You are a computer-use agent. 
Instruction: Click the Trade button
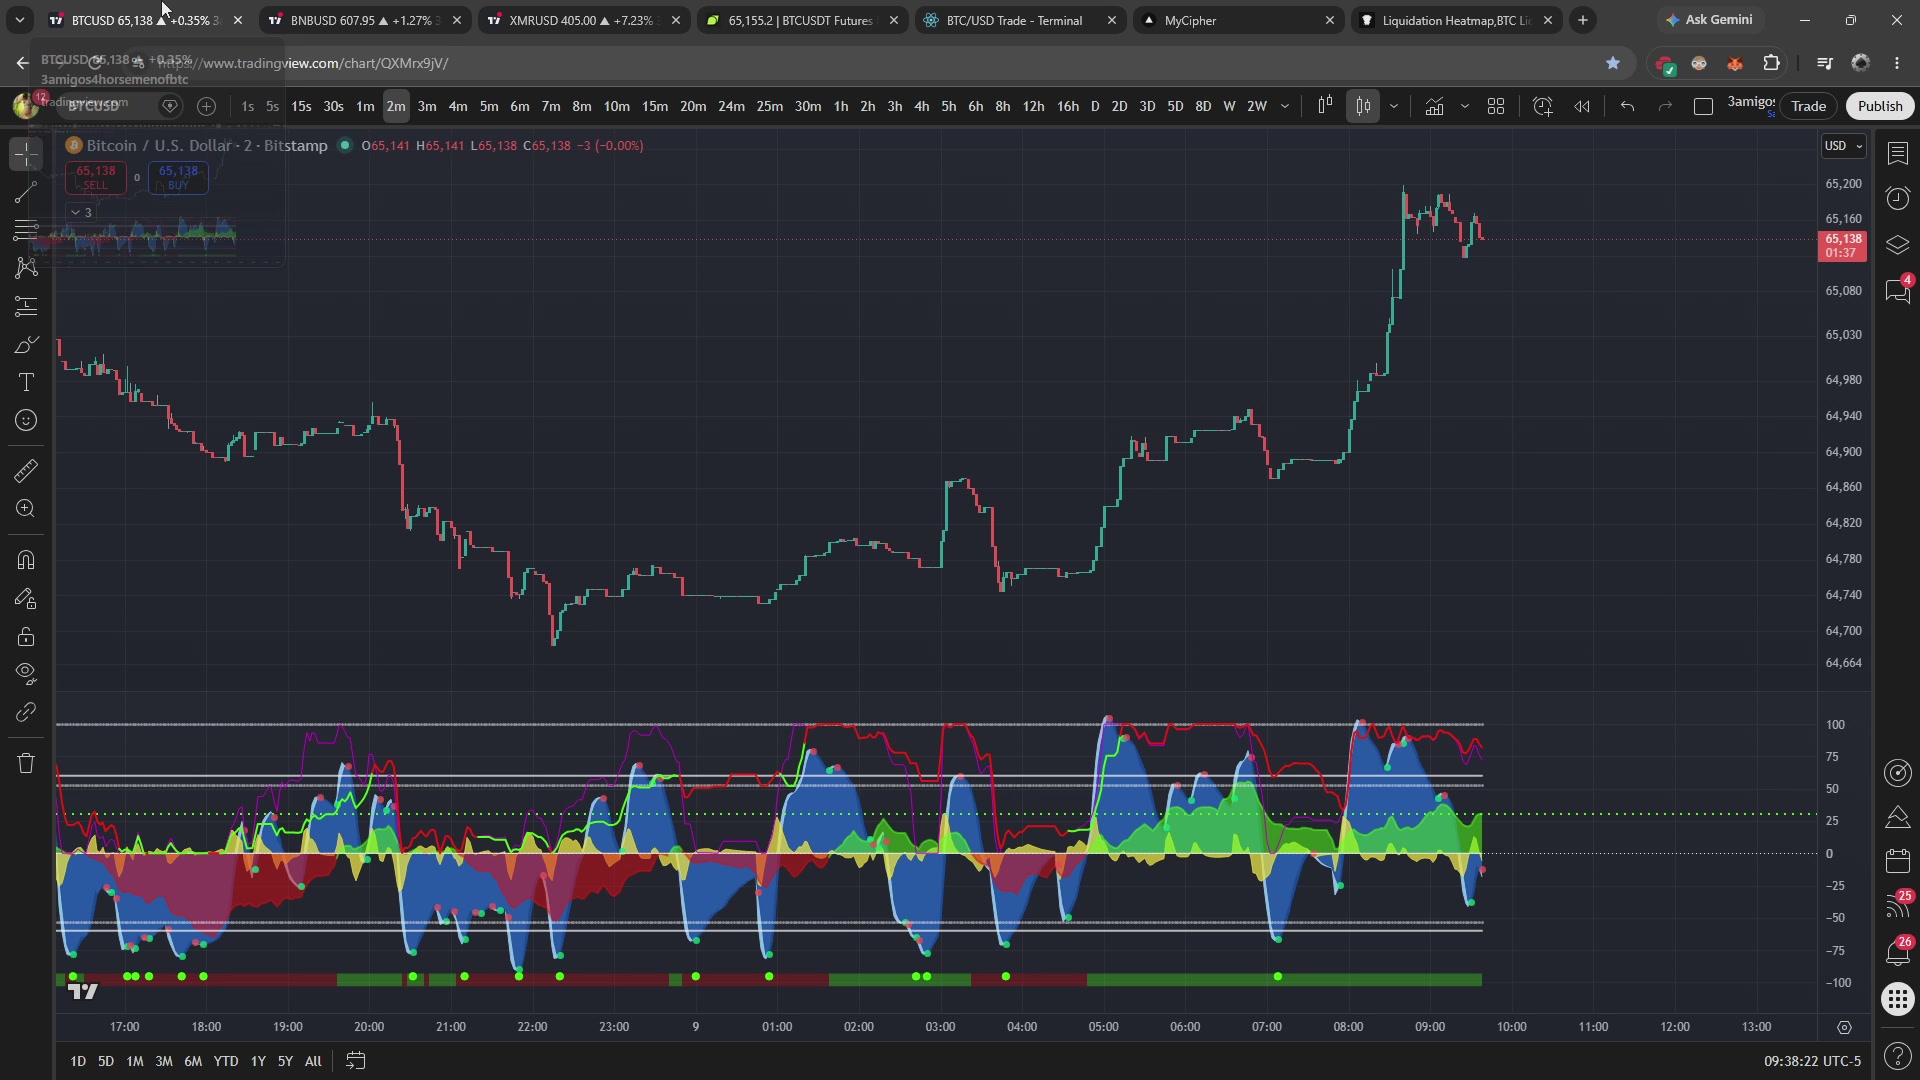click(x=1808, y=106)
